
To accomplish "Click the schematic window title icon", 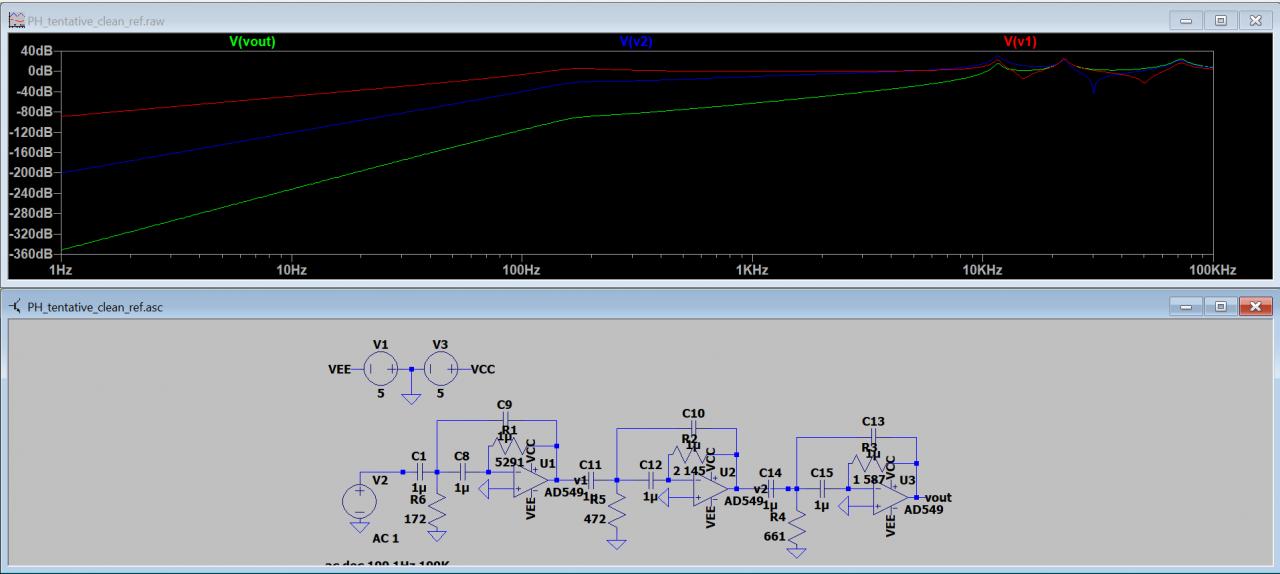I will [14, 306].
